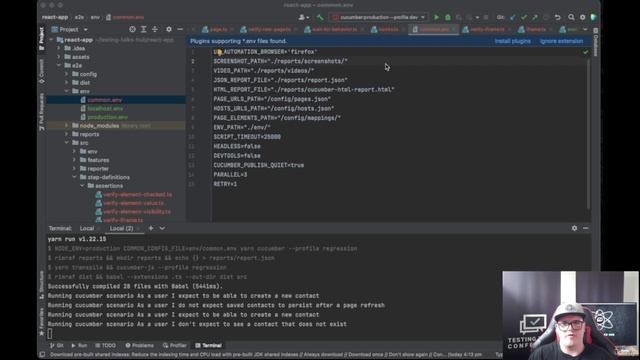
Task: Click the tool windows quick access icon in status bar
Action: click(42, 355)
